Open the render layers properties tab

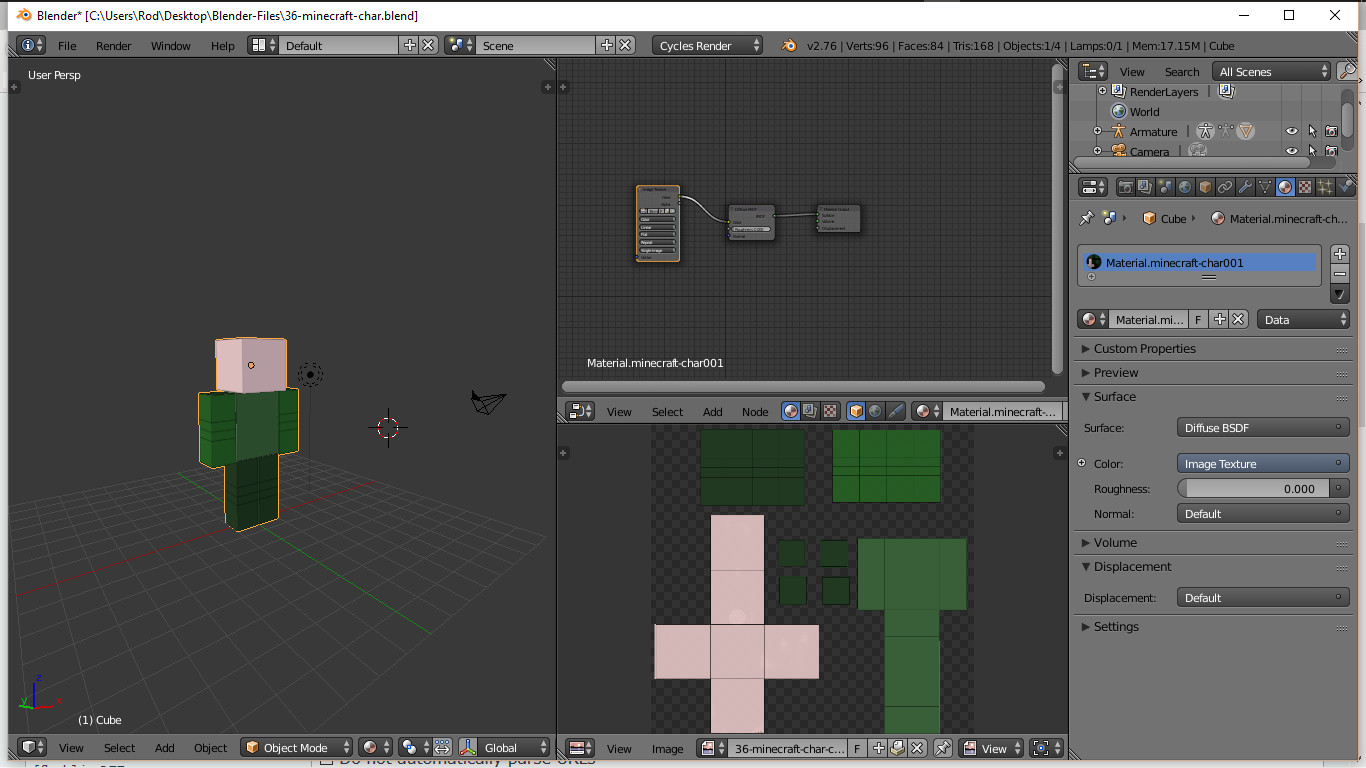(1145, 187)
